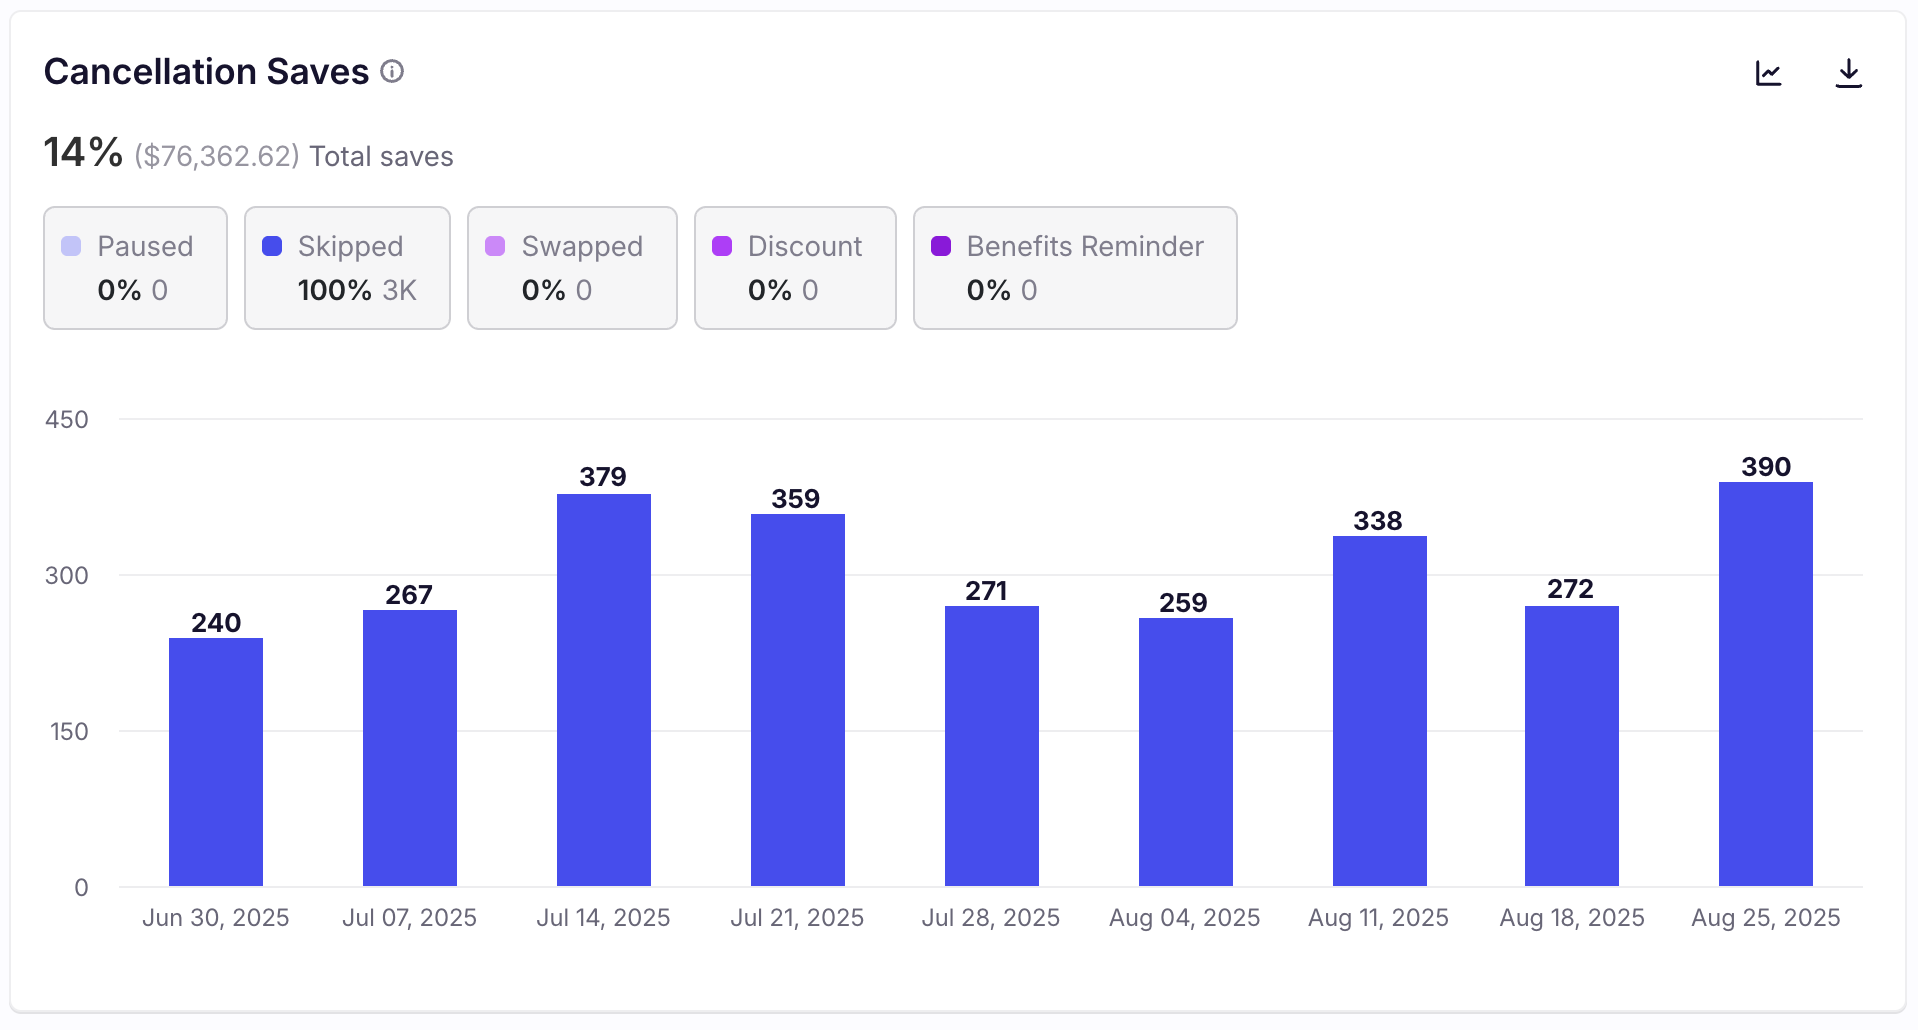Click the bar showing 359 saves
This screenshot has width=1918, height=1030.
pyautogui.click(x=798, y=699)
